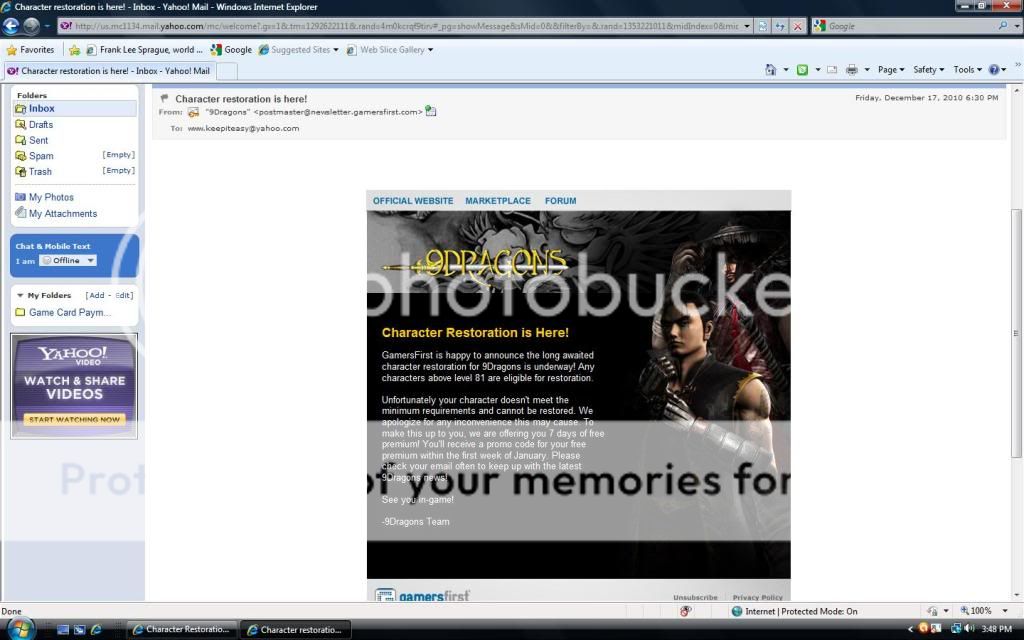
Task: Open the Favorites star button
Action: pos(30,50)
